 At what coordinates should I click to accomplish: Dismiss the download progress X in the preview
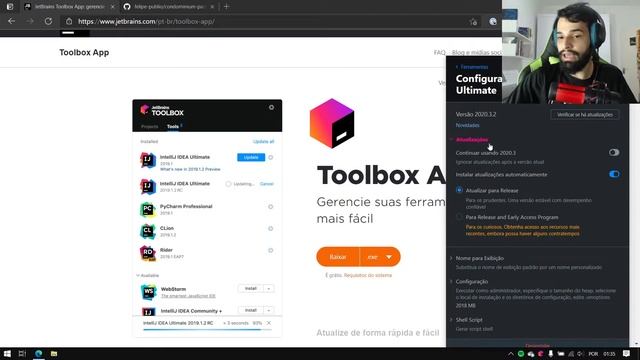269,323
